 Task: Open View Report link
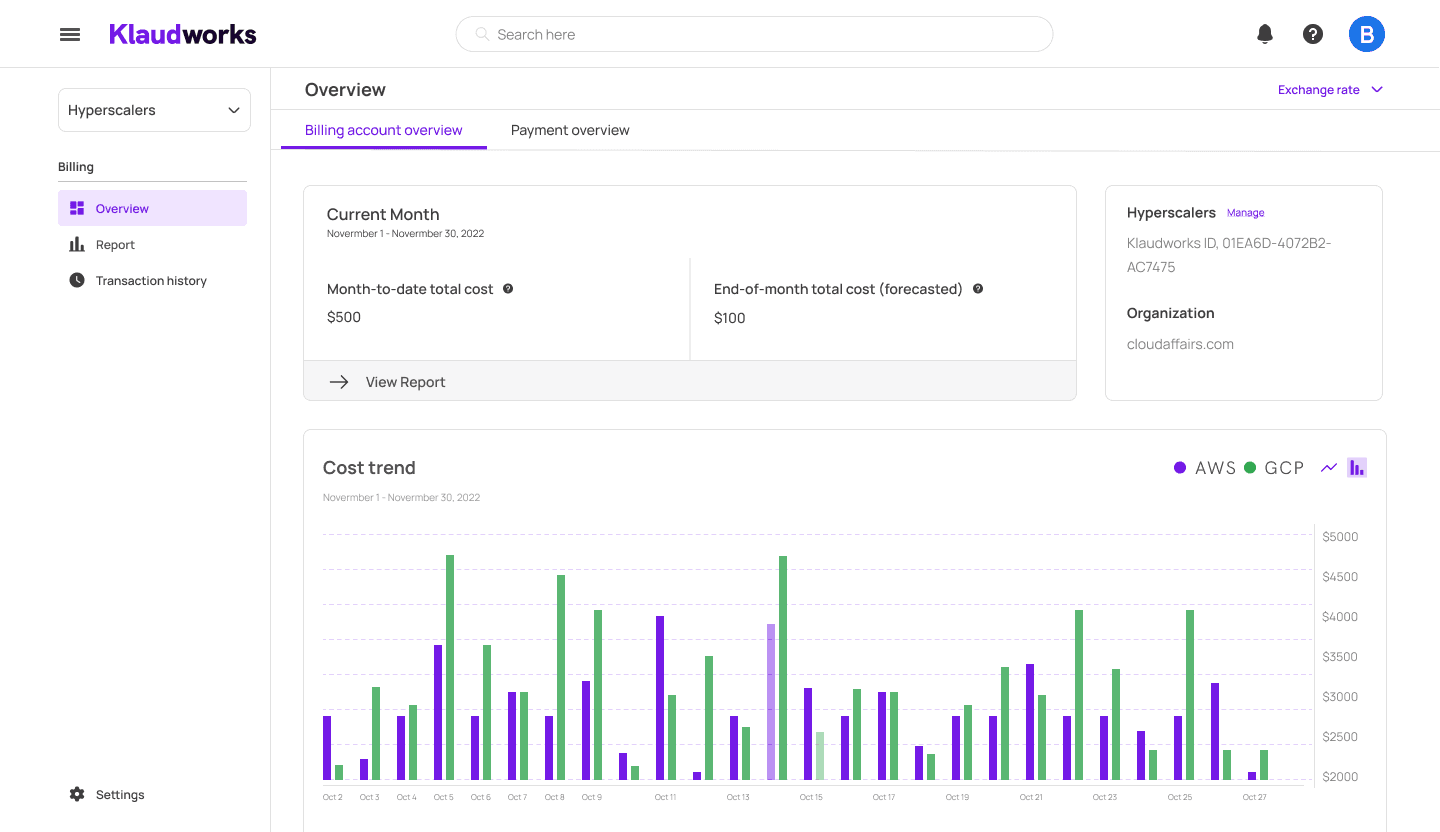click(x=388, y=382)
